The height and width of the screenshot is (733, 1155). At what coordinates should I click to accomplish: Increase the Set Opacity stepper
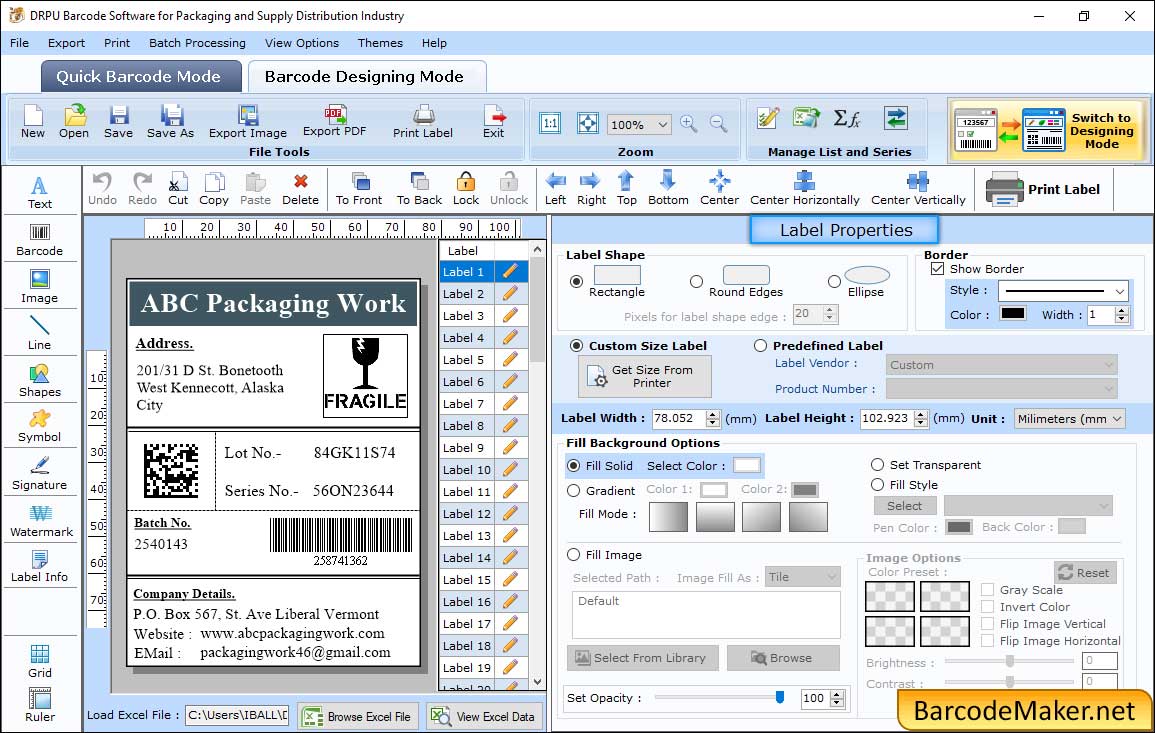[837, 694]
